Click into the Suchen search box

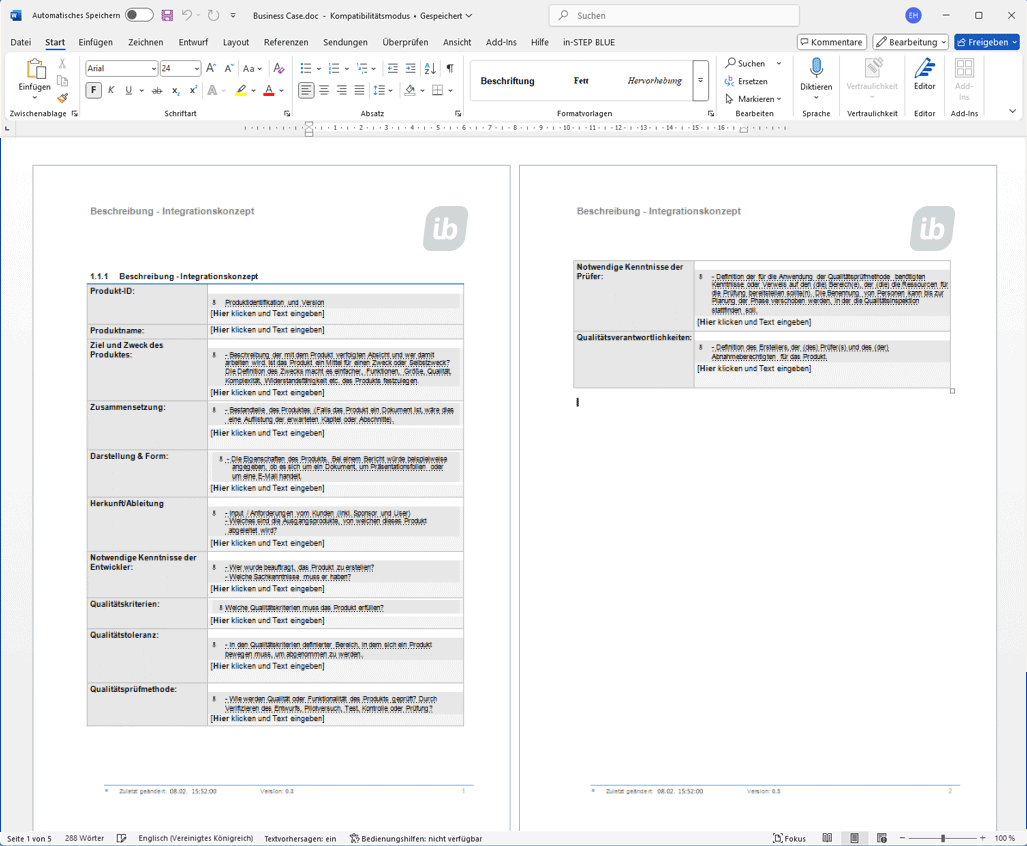[x=674, y=15]
